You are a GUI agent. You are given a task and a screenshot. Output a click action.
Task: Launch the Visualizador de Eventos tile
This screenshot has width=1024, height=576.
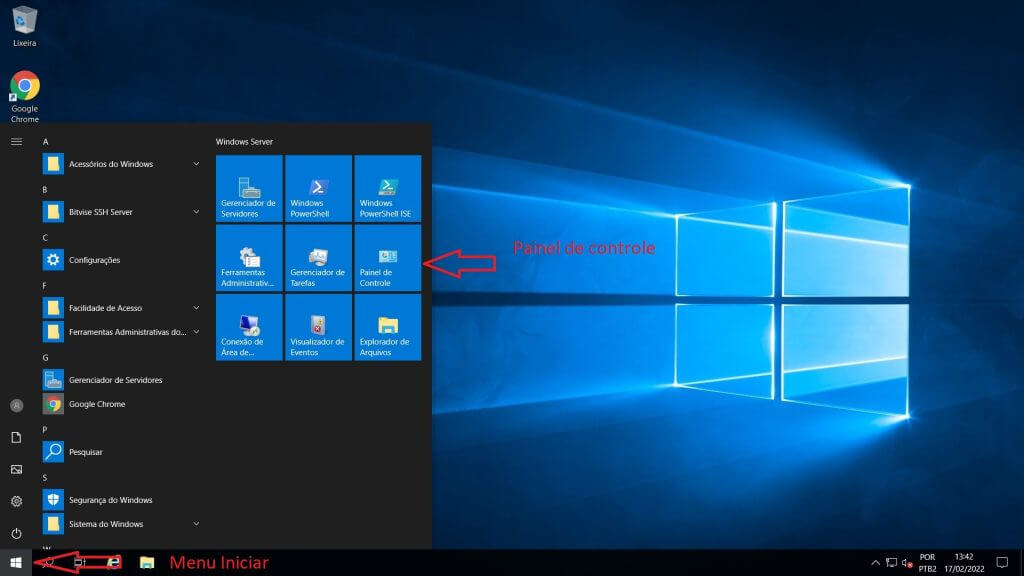318,327
